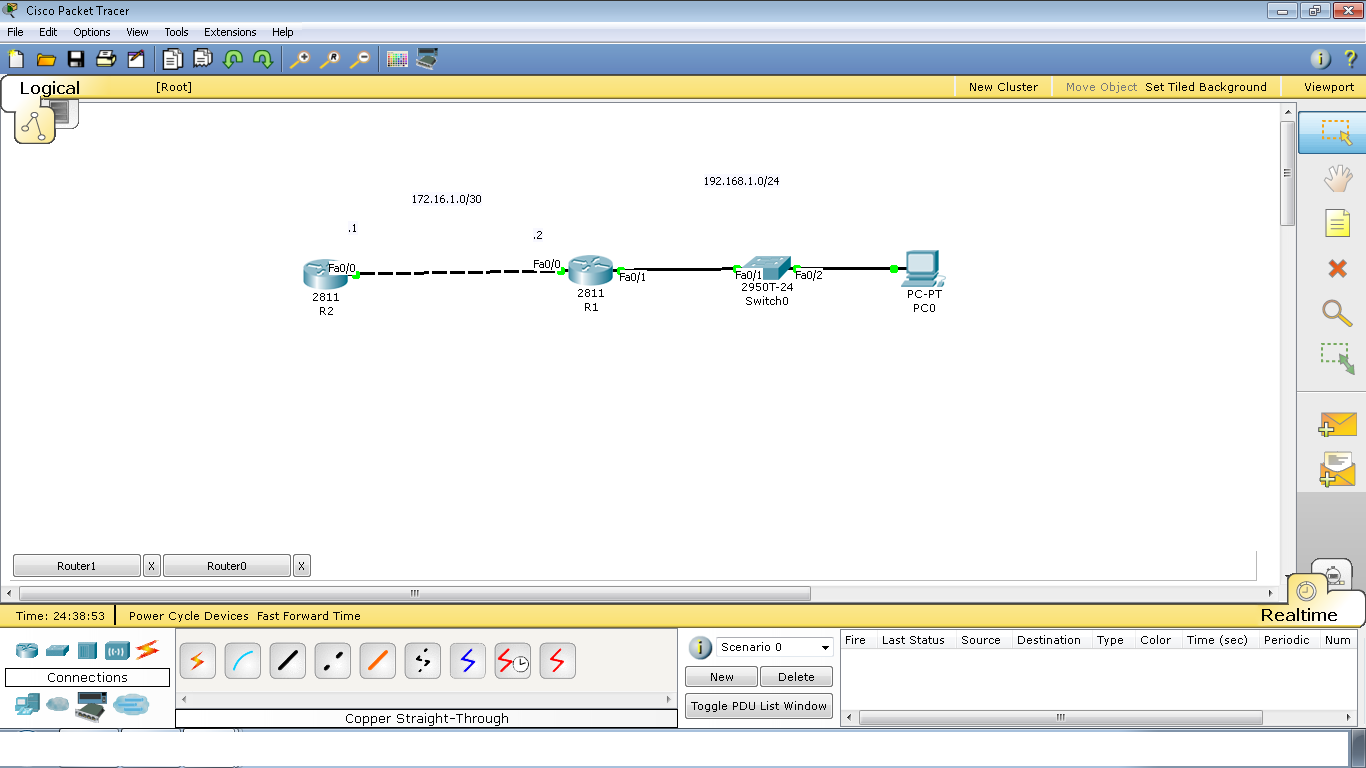Click the Copy toolbar icon
This screenshot has height=768, width=1366.
173,59
